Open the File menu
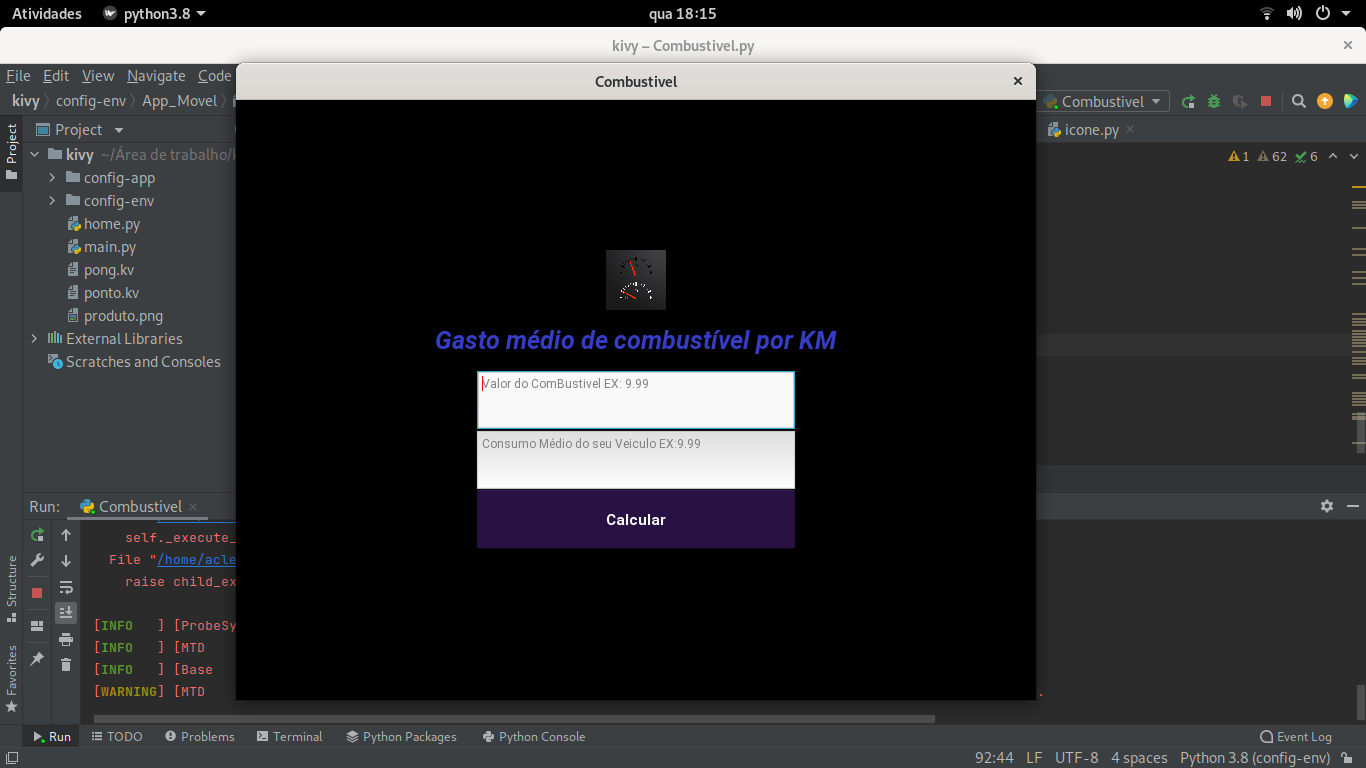 [18, 75]
